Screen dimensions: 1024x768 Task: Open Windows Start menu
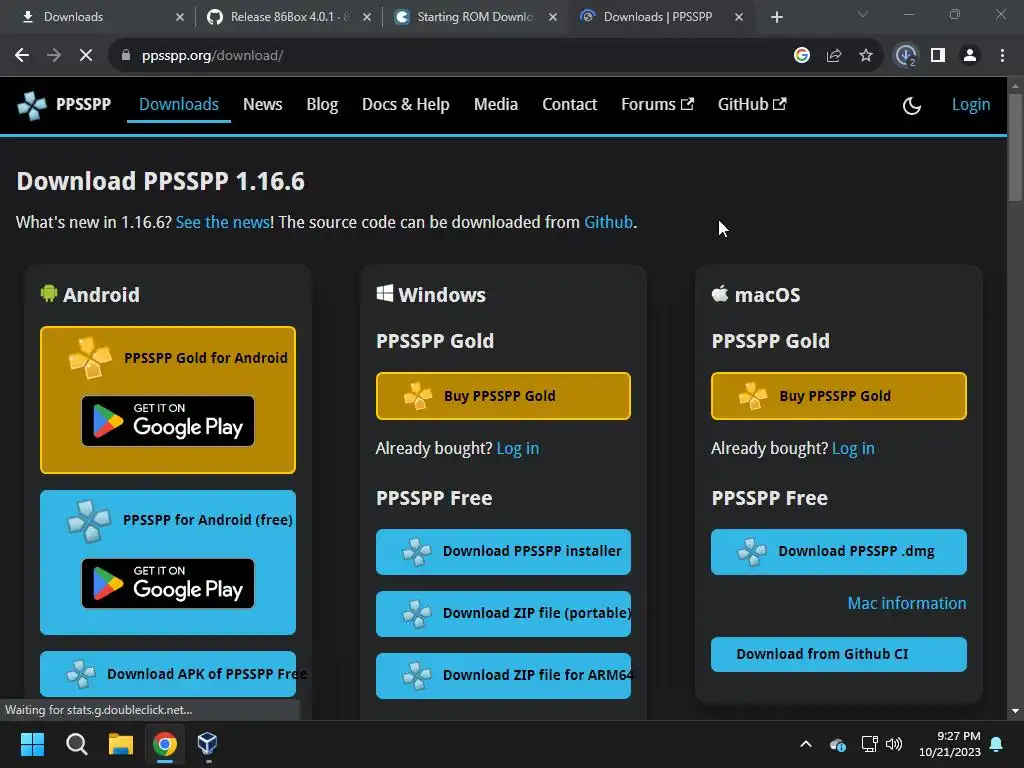pyautogui.click(x=33, y=744)
